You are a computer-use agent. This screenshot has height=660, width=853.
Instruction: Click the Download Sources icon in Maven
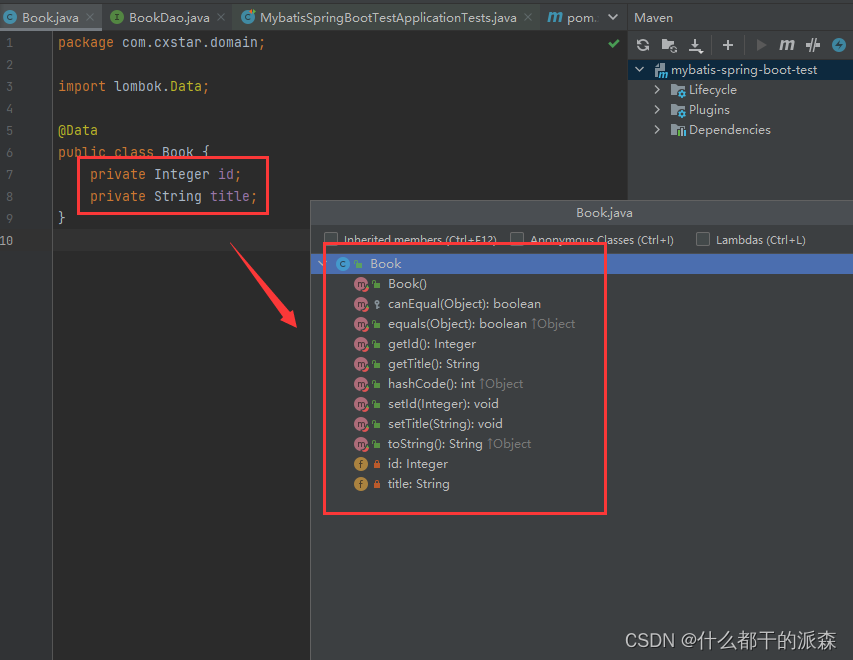(x=696, y=45)
